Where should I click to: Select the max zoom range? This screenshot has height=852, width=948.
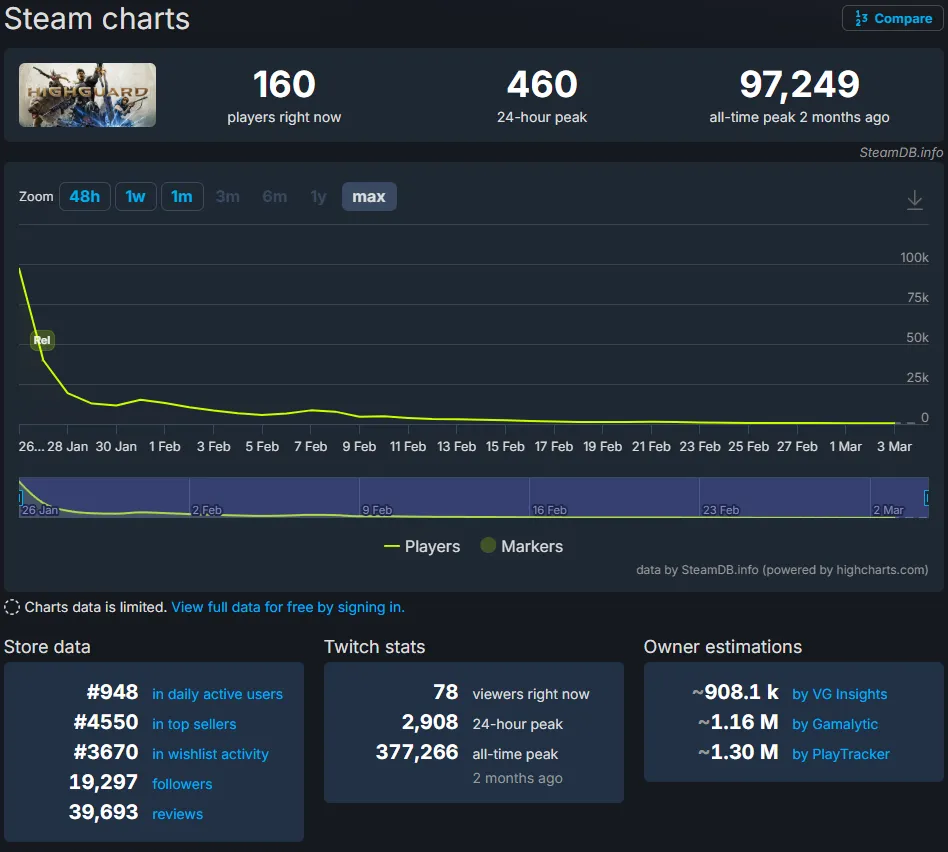[x=369, y=197]
